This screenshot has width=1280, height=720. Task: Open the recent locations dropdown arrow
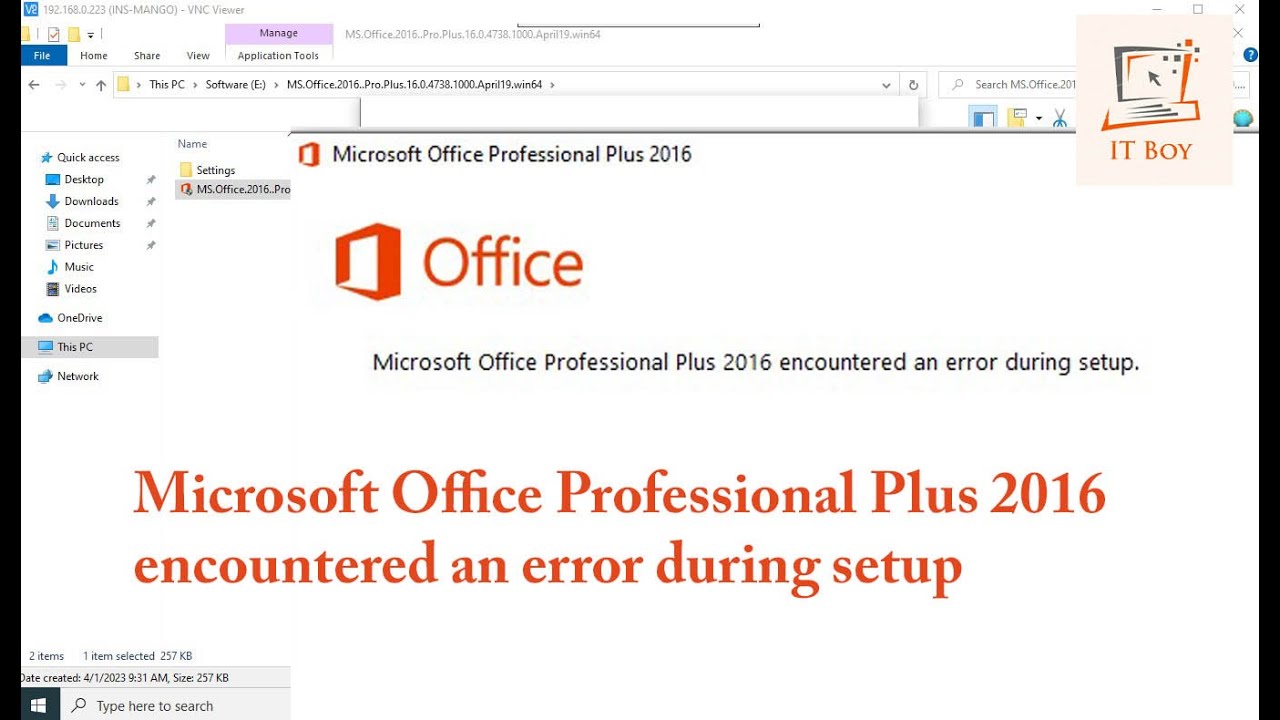pos(81,85)
